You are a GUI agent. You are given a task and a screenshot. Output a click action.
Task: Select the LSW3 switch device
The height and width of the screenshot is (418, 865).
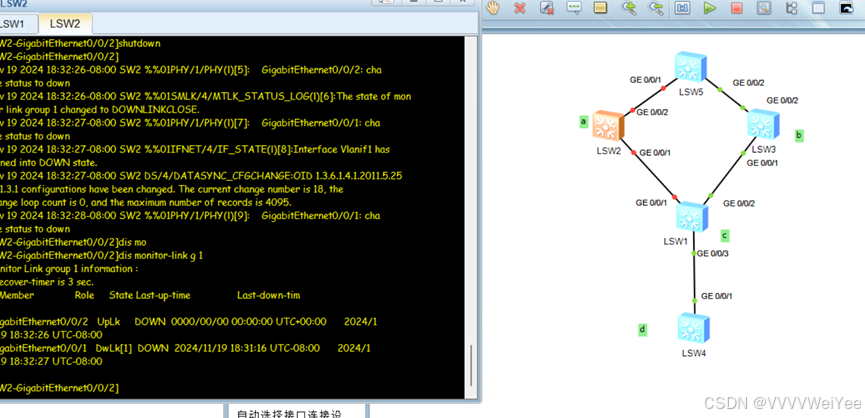click(x=763, y=124)
